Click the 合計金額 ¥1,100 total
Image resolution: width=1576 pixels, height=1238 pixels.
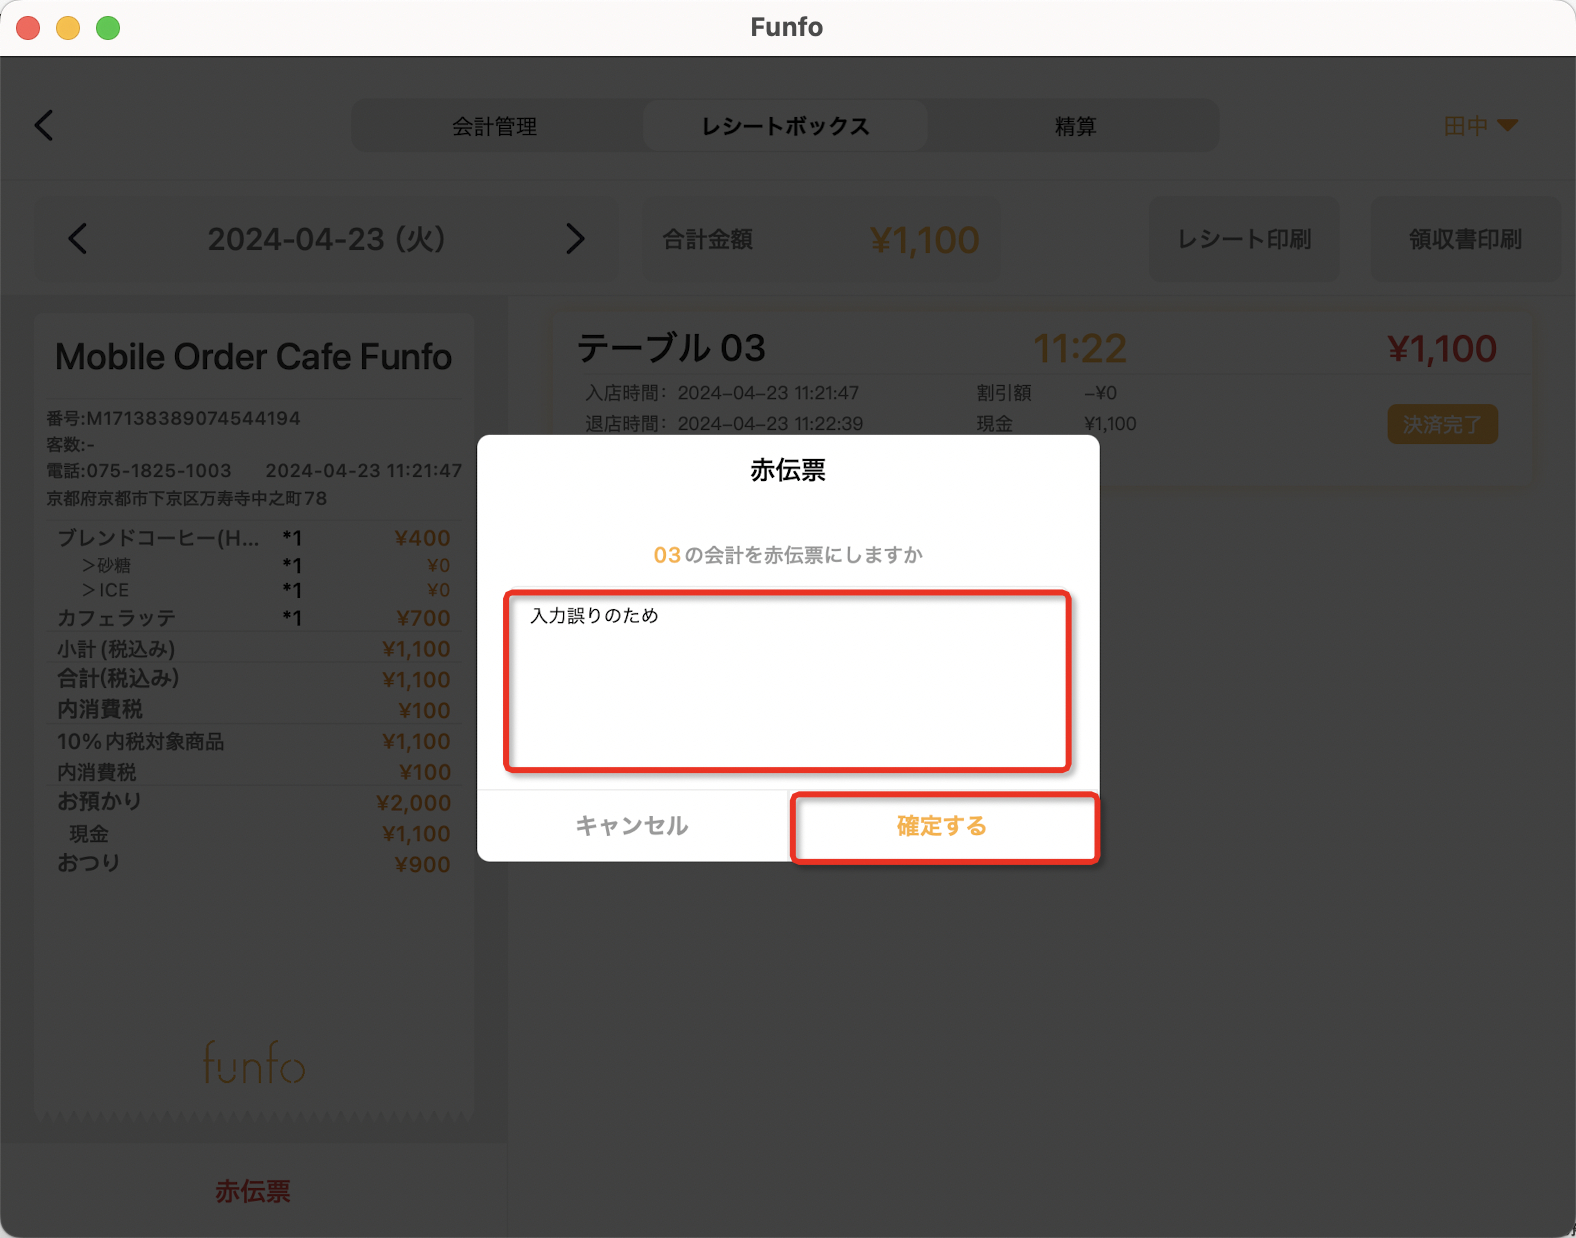pyautogui.click(x=820, y=240)
